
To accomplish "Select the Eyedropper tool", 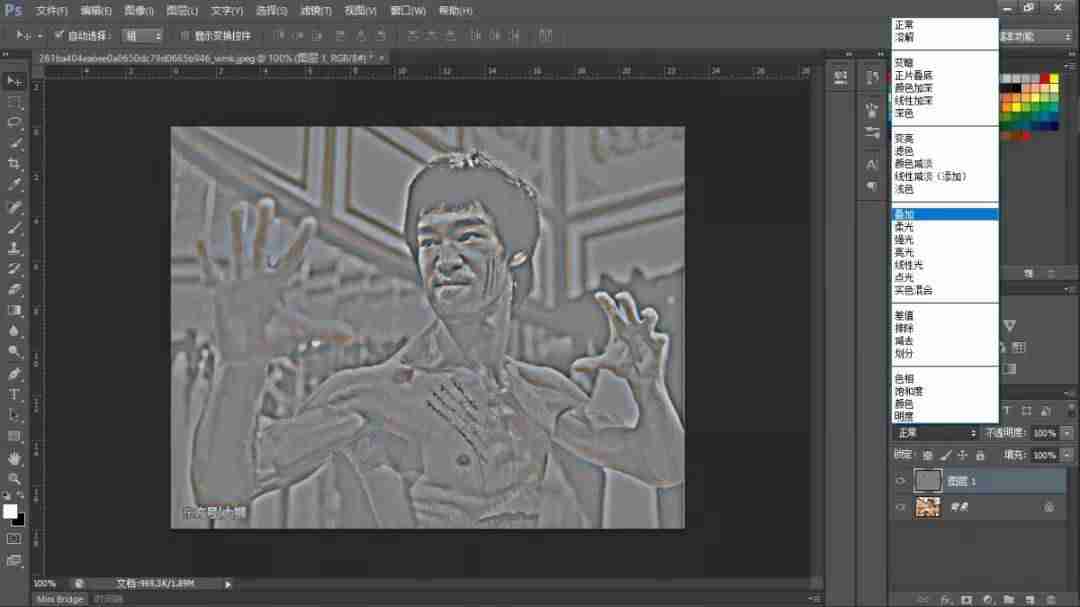I will (14, 185).
